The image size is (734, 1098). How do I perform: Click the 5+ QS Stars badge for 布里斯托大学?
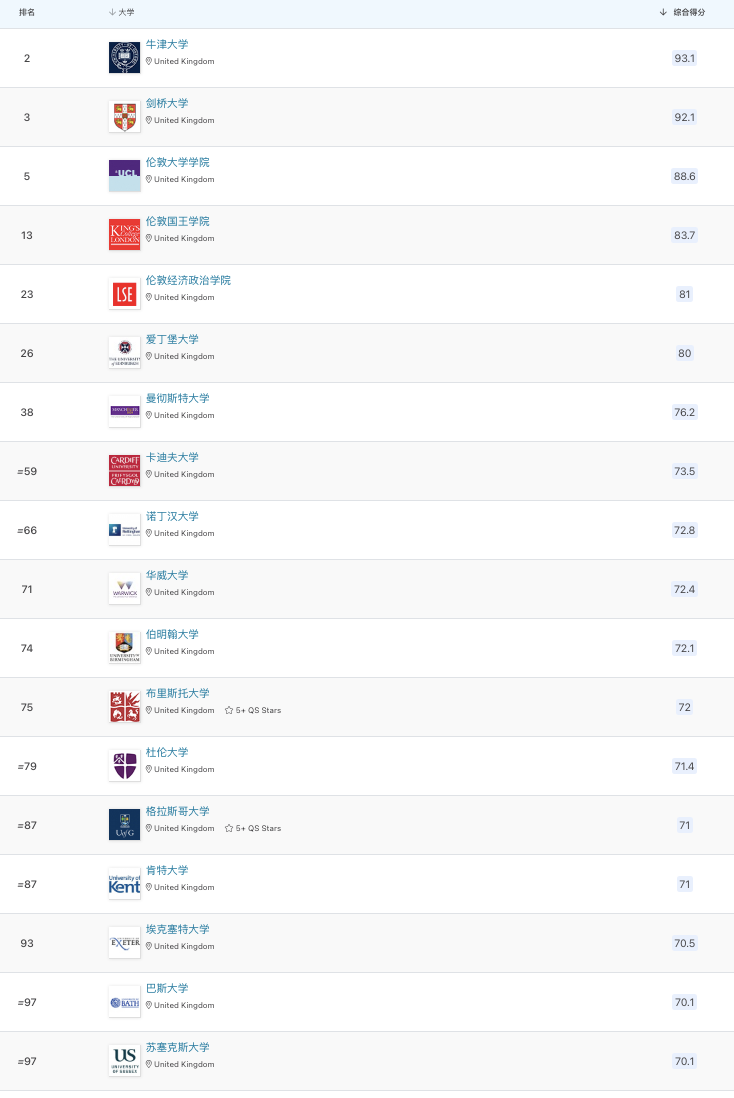click(x=253, y=710)
